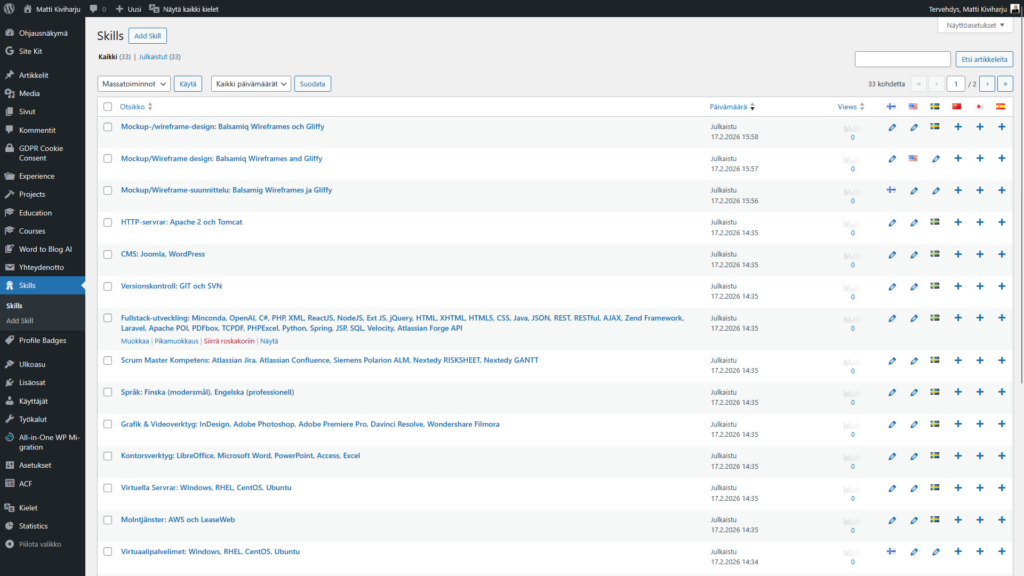Add Chinese translation for HTTP-servrar row
Viewport: 1024px width, 576px height.
point(957,222)
